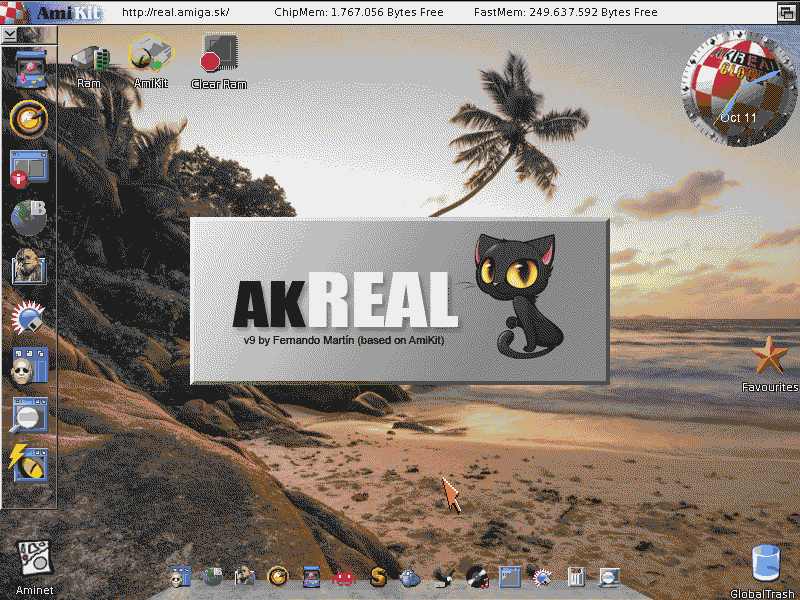Launch the red burst disk icon in bottom dock
Viewport: 800px width, 600px height.
542,577
